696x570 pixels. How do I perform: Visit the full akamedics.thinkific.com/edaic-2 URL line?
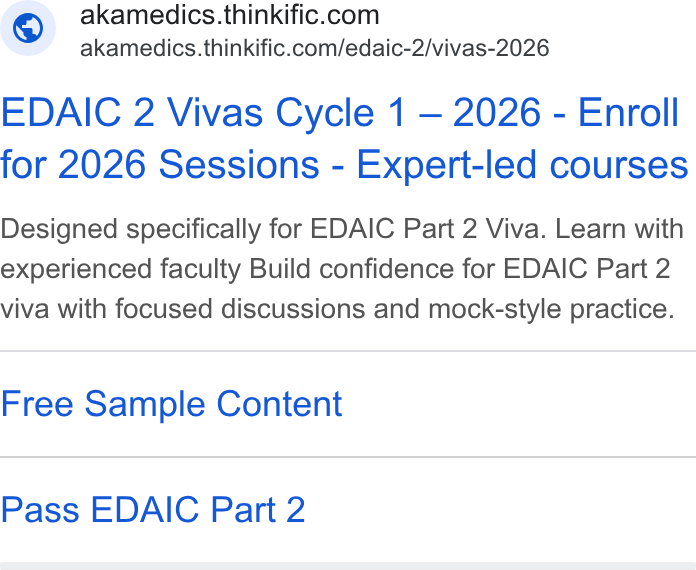315,48
